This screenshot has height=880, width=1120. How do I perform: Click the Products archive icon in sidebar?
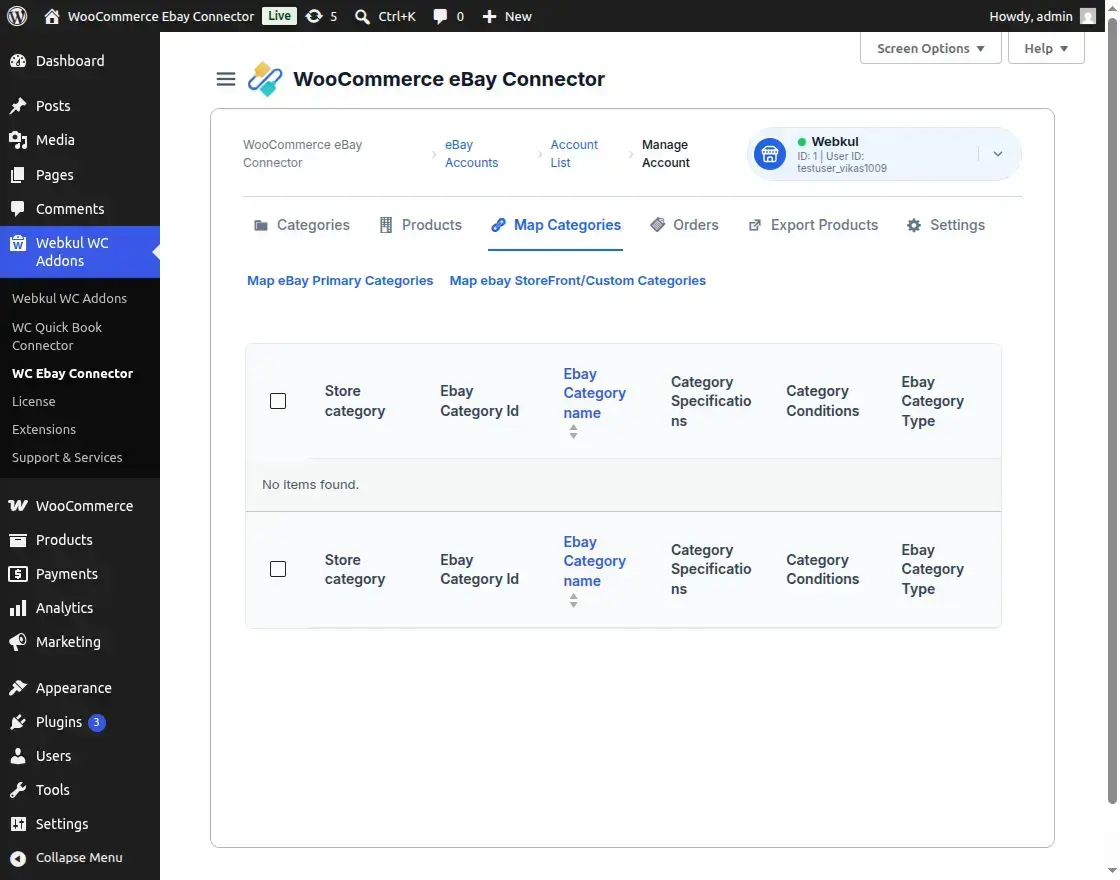18,540
